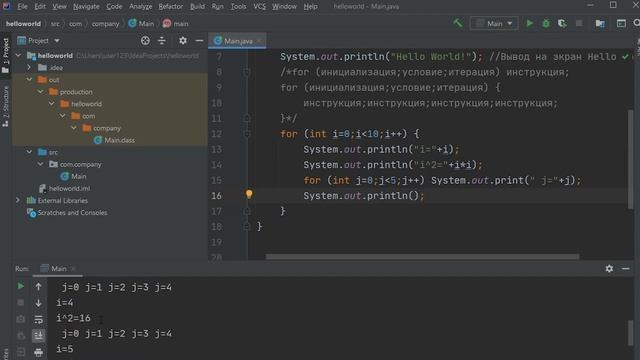Hide the Project tool window

point(199,40)
